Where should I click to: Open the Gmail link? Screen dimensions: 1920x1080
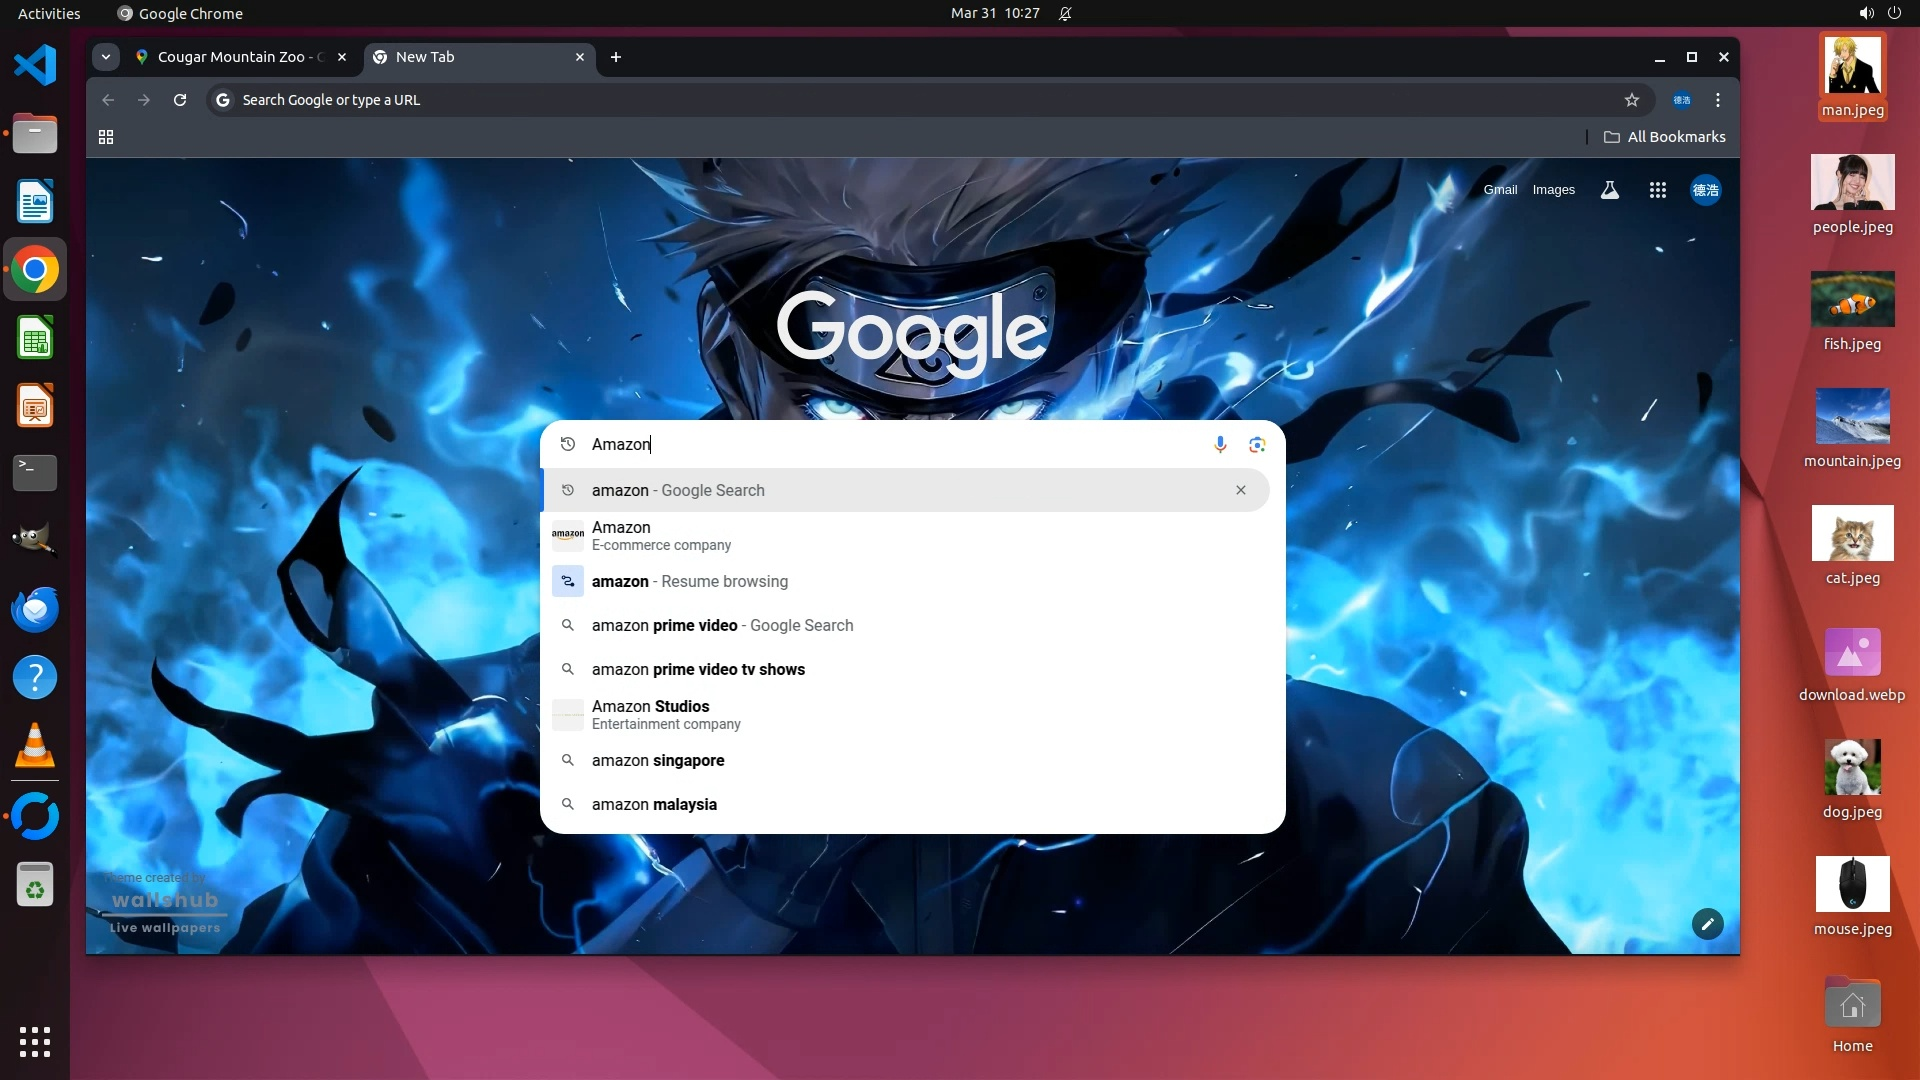(x=1500, y=190)
